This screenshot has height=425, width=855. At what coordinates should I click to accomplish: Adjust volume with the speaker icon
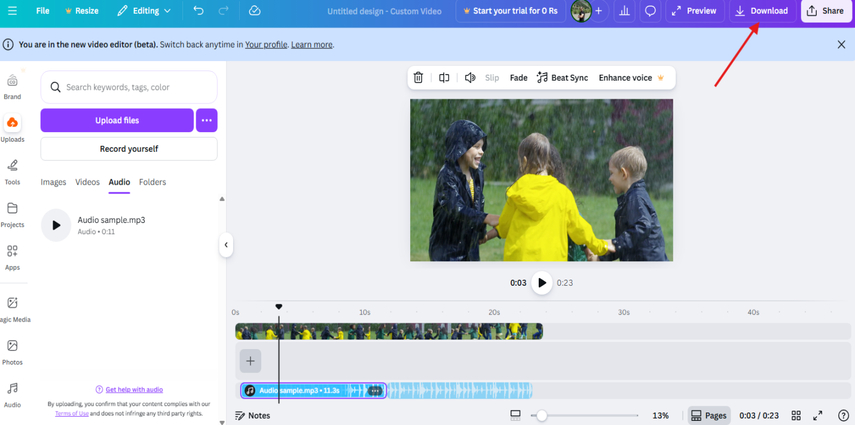[x=470, y=77]
